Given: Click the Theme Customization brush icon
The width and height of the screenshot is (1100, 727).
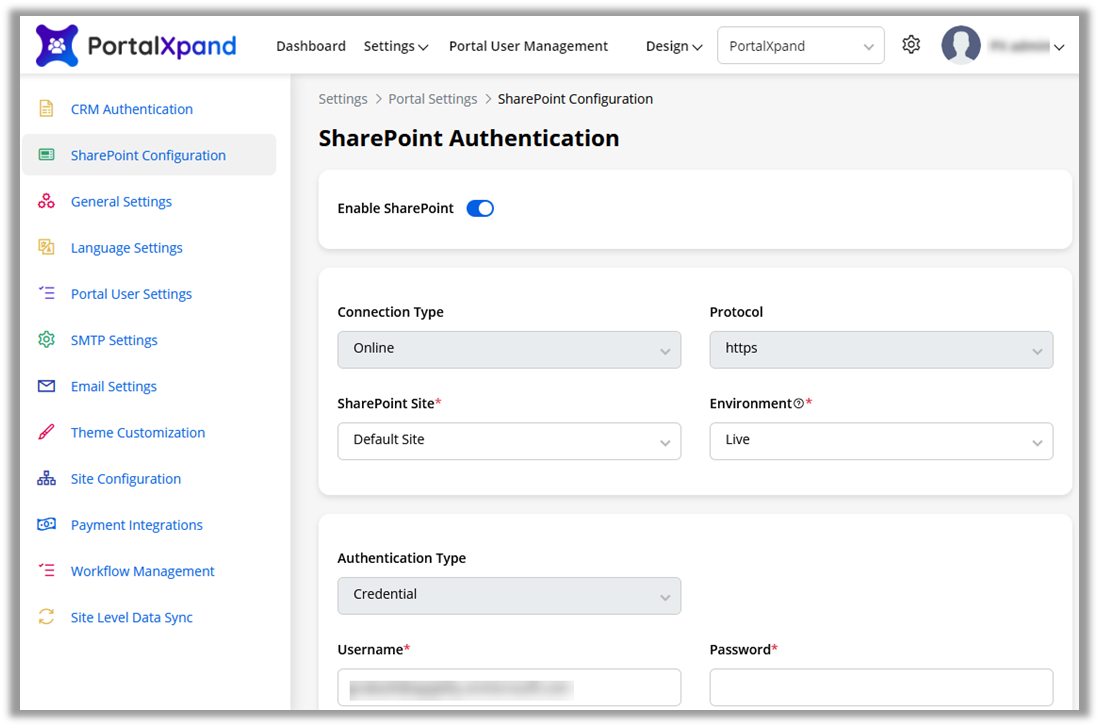Looking at the screenshot, I should point(46,432).
